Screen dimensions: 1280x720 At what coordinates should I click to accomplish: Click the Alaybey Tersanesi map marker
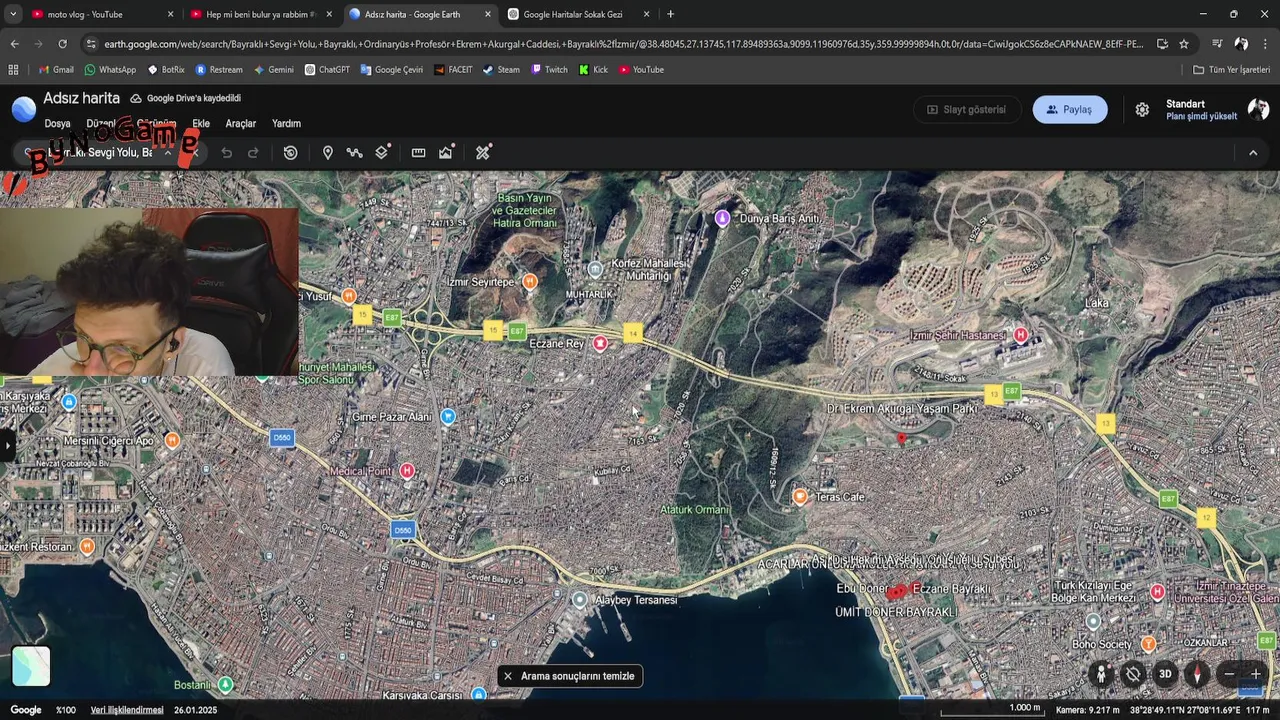click(579, 599)
